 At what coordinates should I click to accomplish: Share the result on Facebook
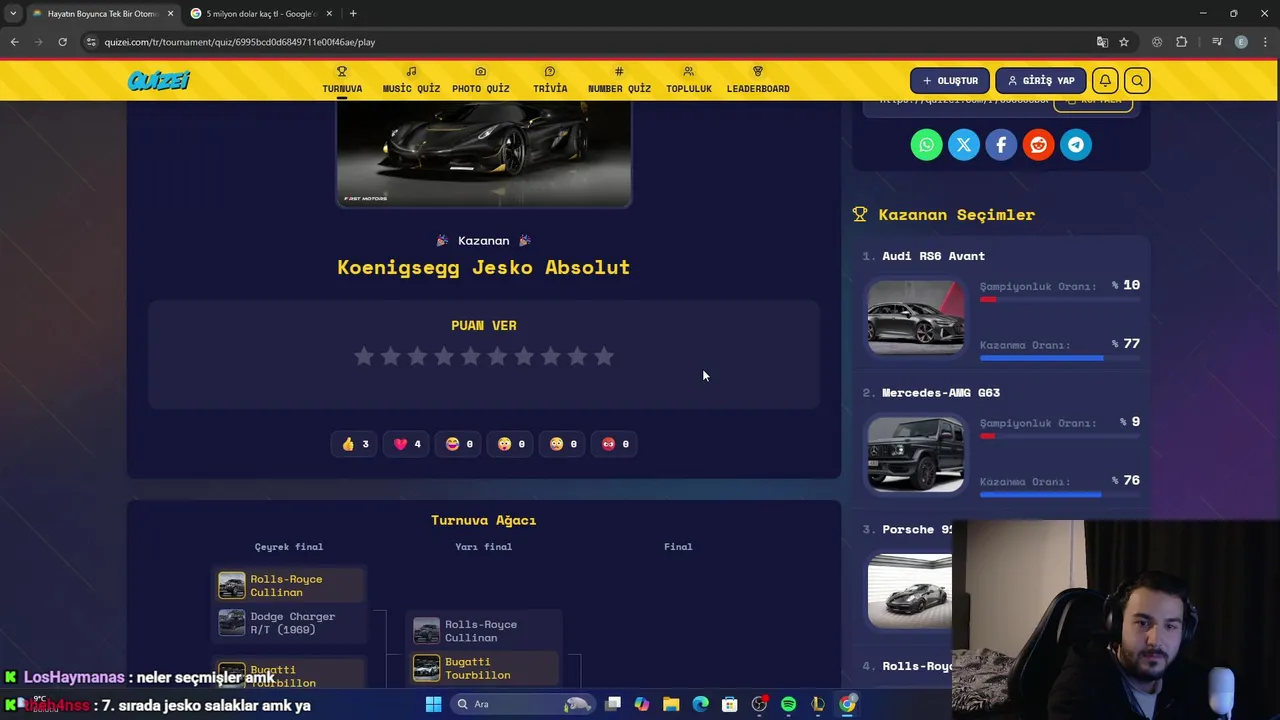[x=1001, y=145]
